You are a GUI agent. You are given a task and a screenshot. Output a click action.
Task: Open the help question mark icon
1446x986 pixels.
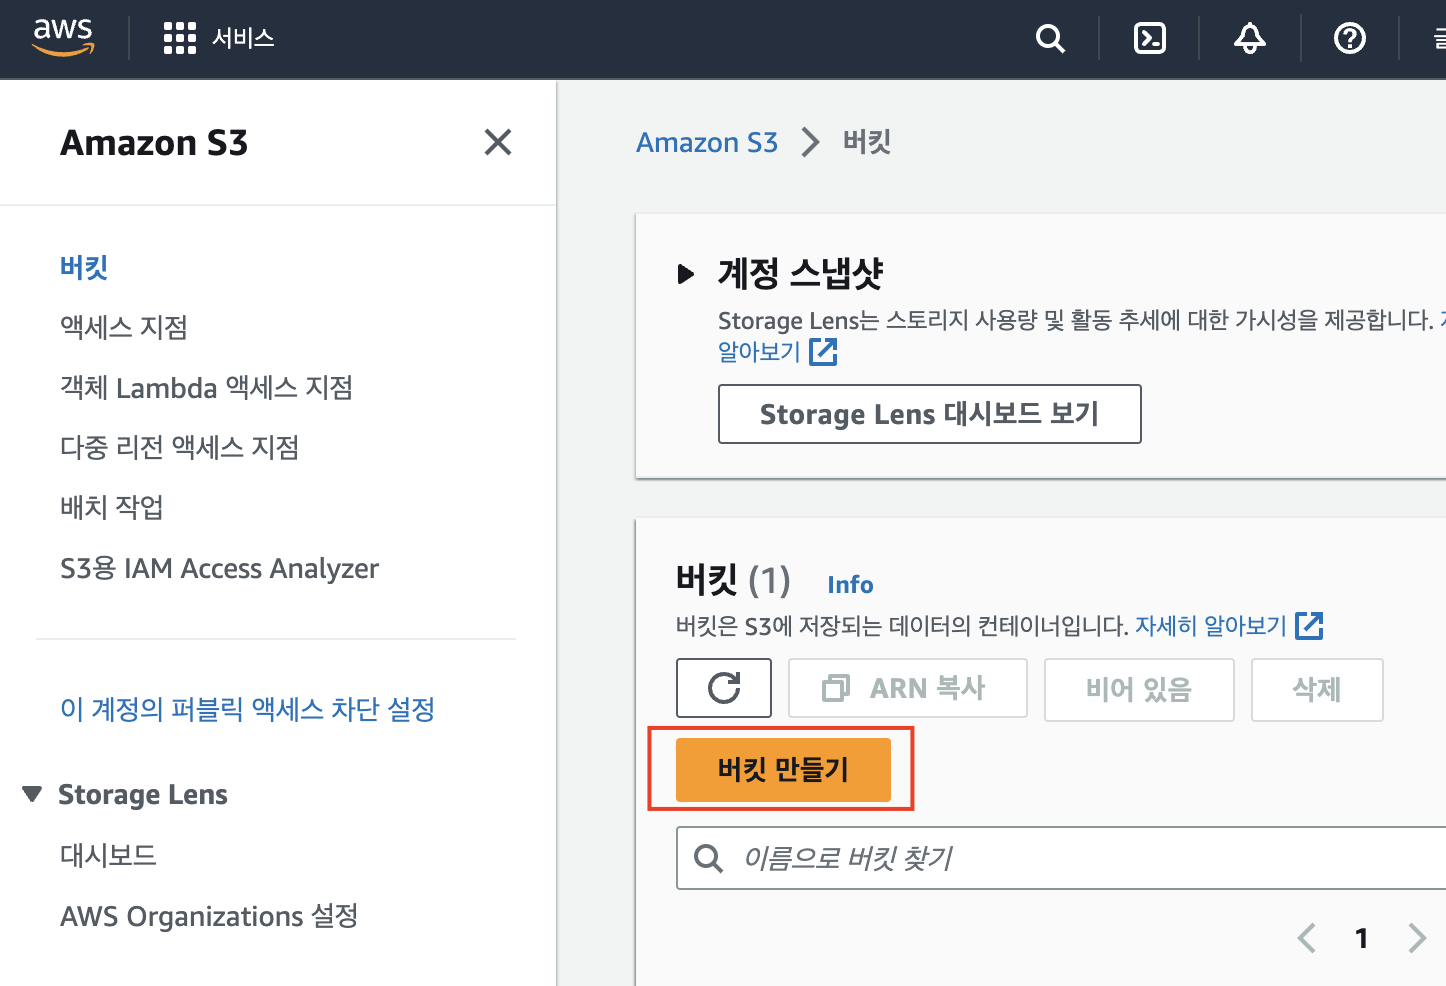point(1350,39)
